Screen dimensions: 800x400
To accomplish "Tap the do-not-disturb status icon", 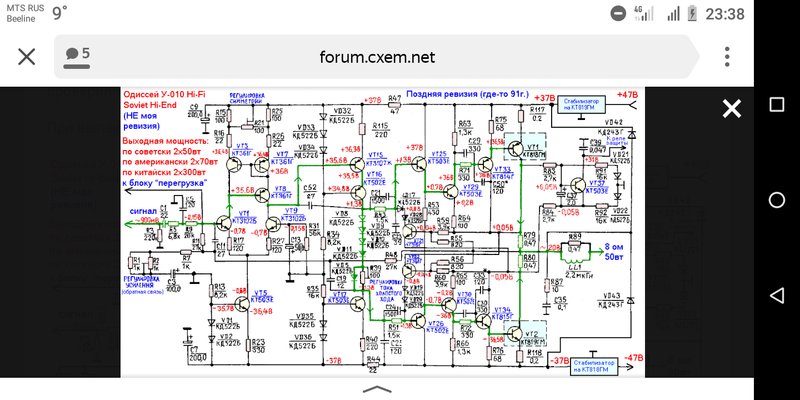I will 618,13.
